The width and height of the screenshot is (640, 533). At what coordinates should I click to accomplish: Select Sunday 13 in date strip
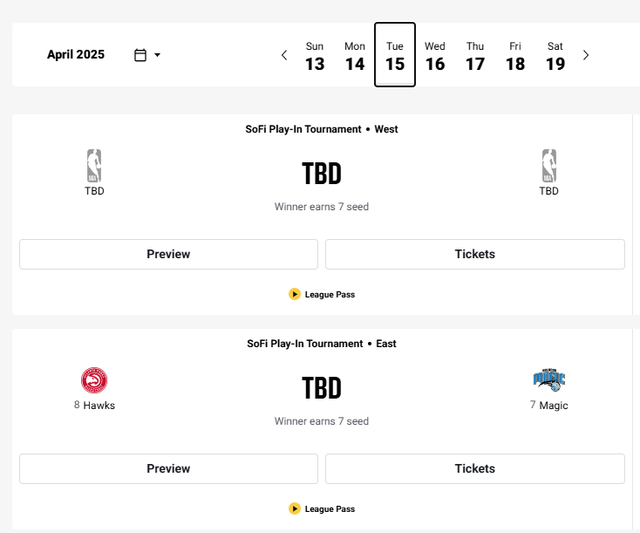[315, 56]
